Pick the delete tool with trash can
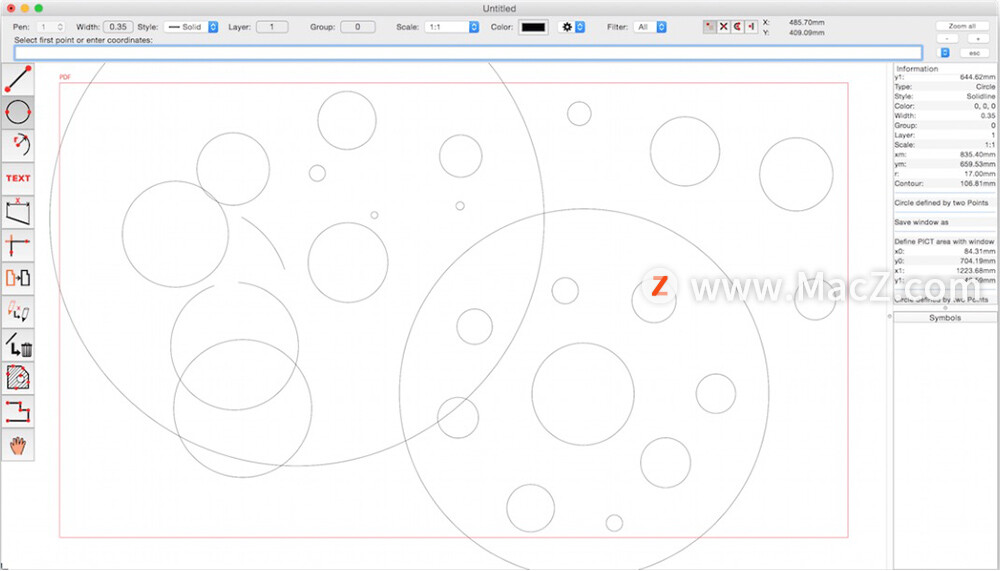This screenshot has height=571, width=1000. click(18, 344)
